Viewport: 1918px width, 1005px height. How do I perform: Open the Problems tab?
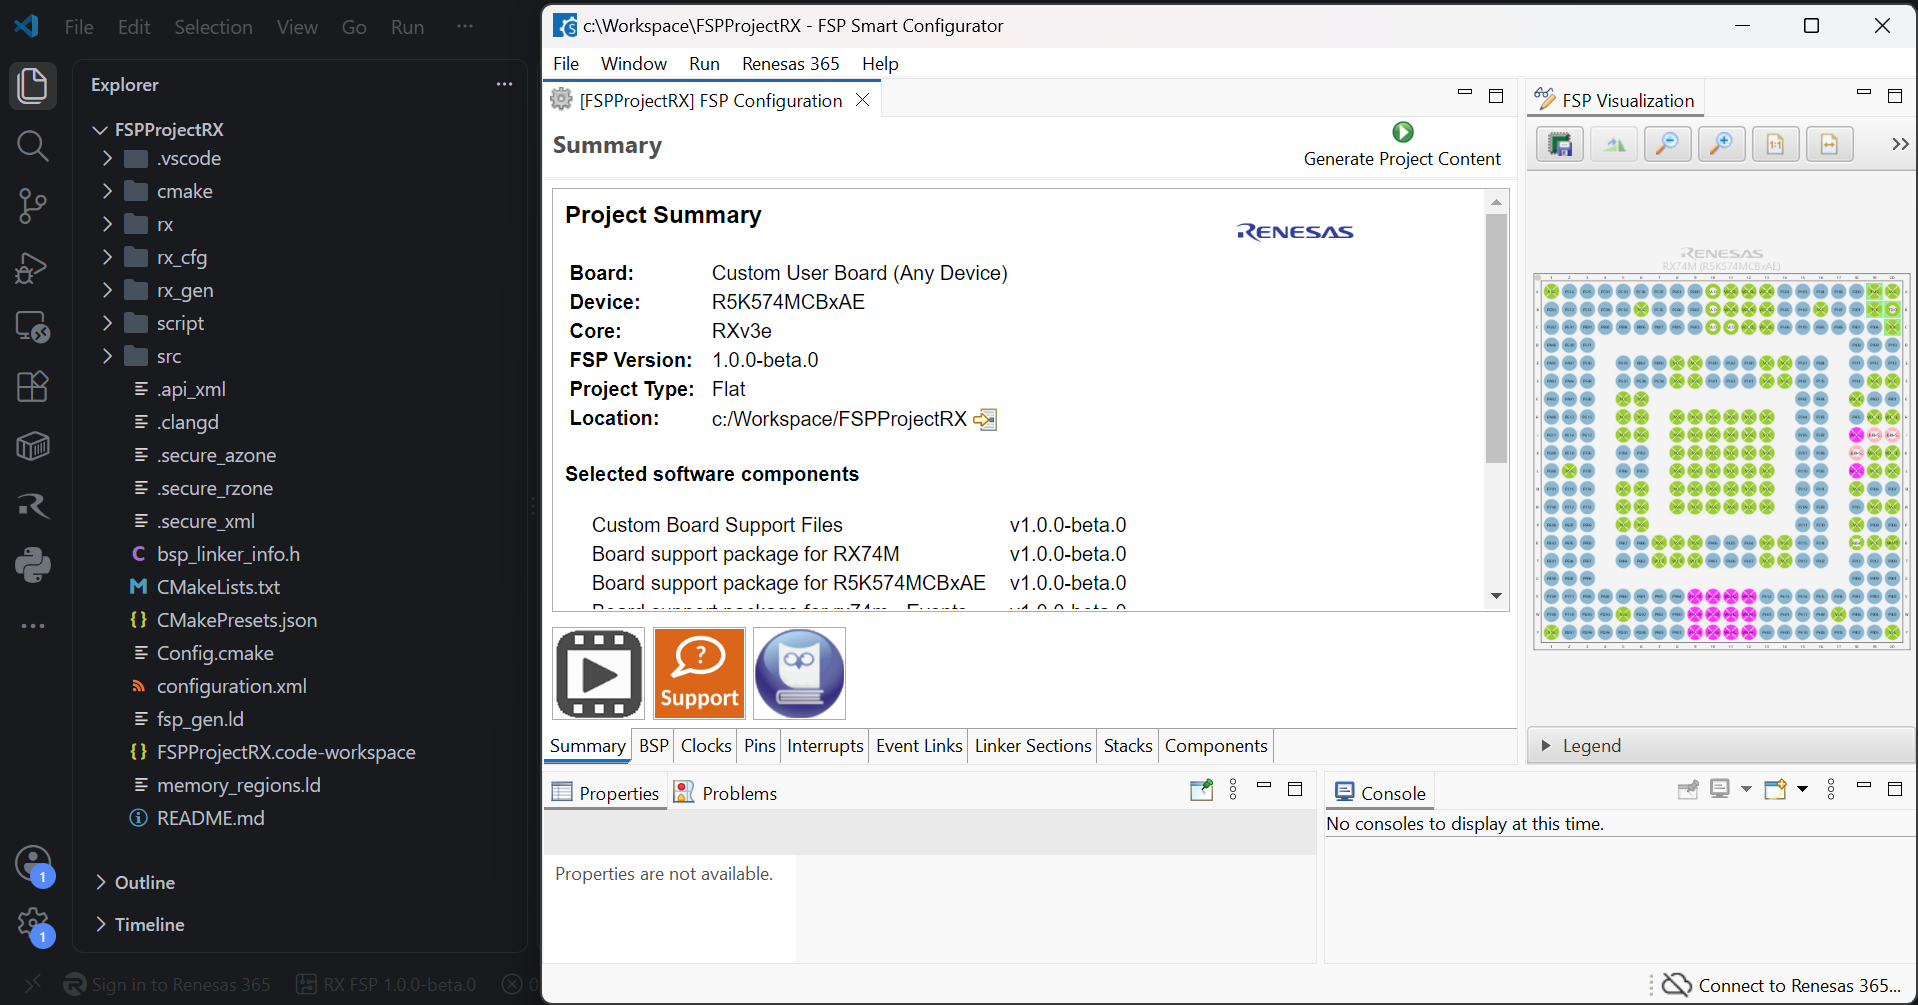(727, 793)
